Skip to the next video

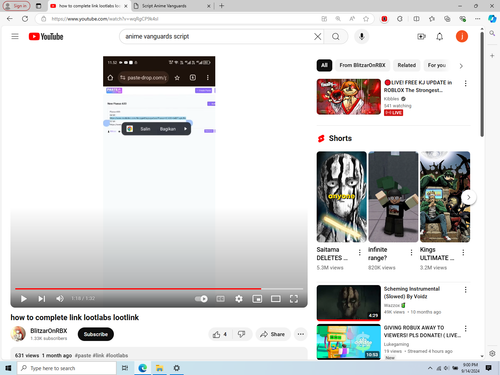tap(41, 299)
